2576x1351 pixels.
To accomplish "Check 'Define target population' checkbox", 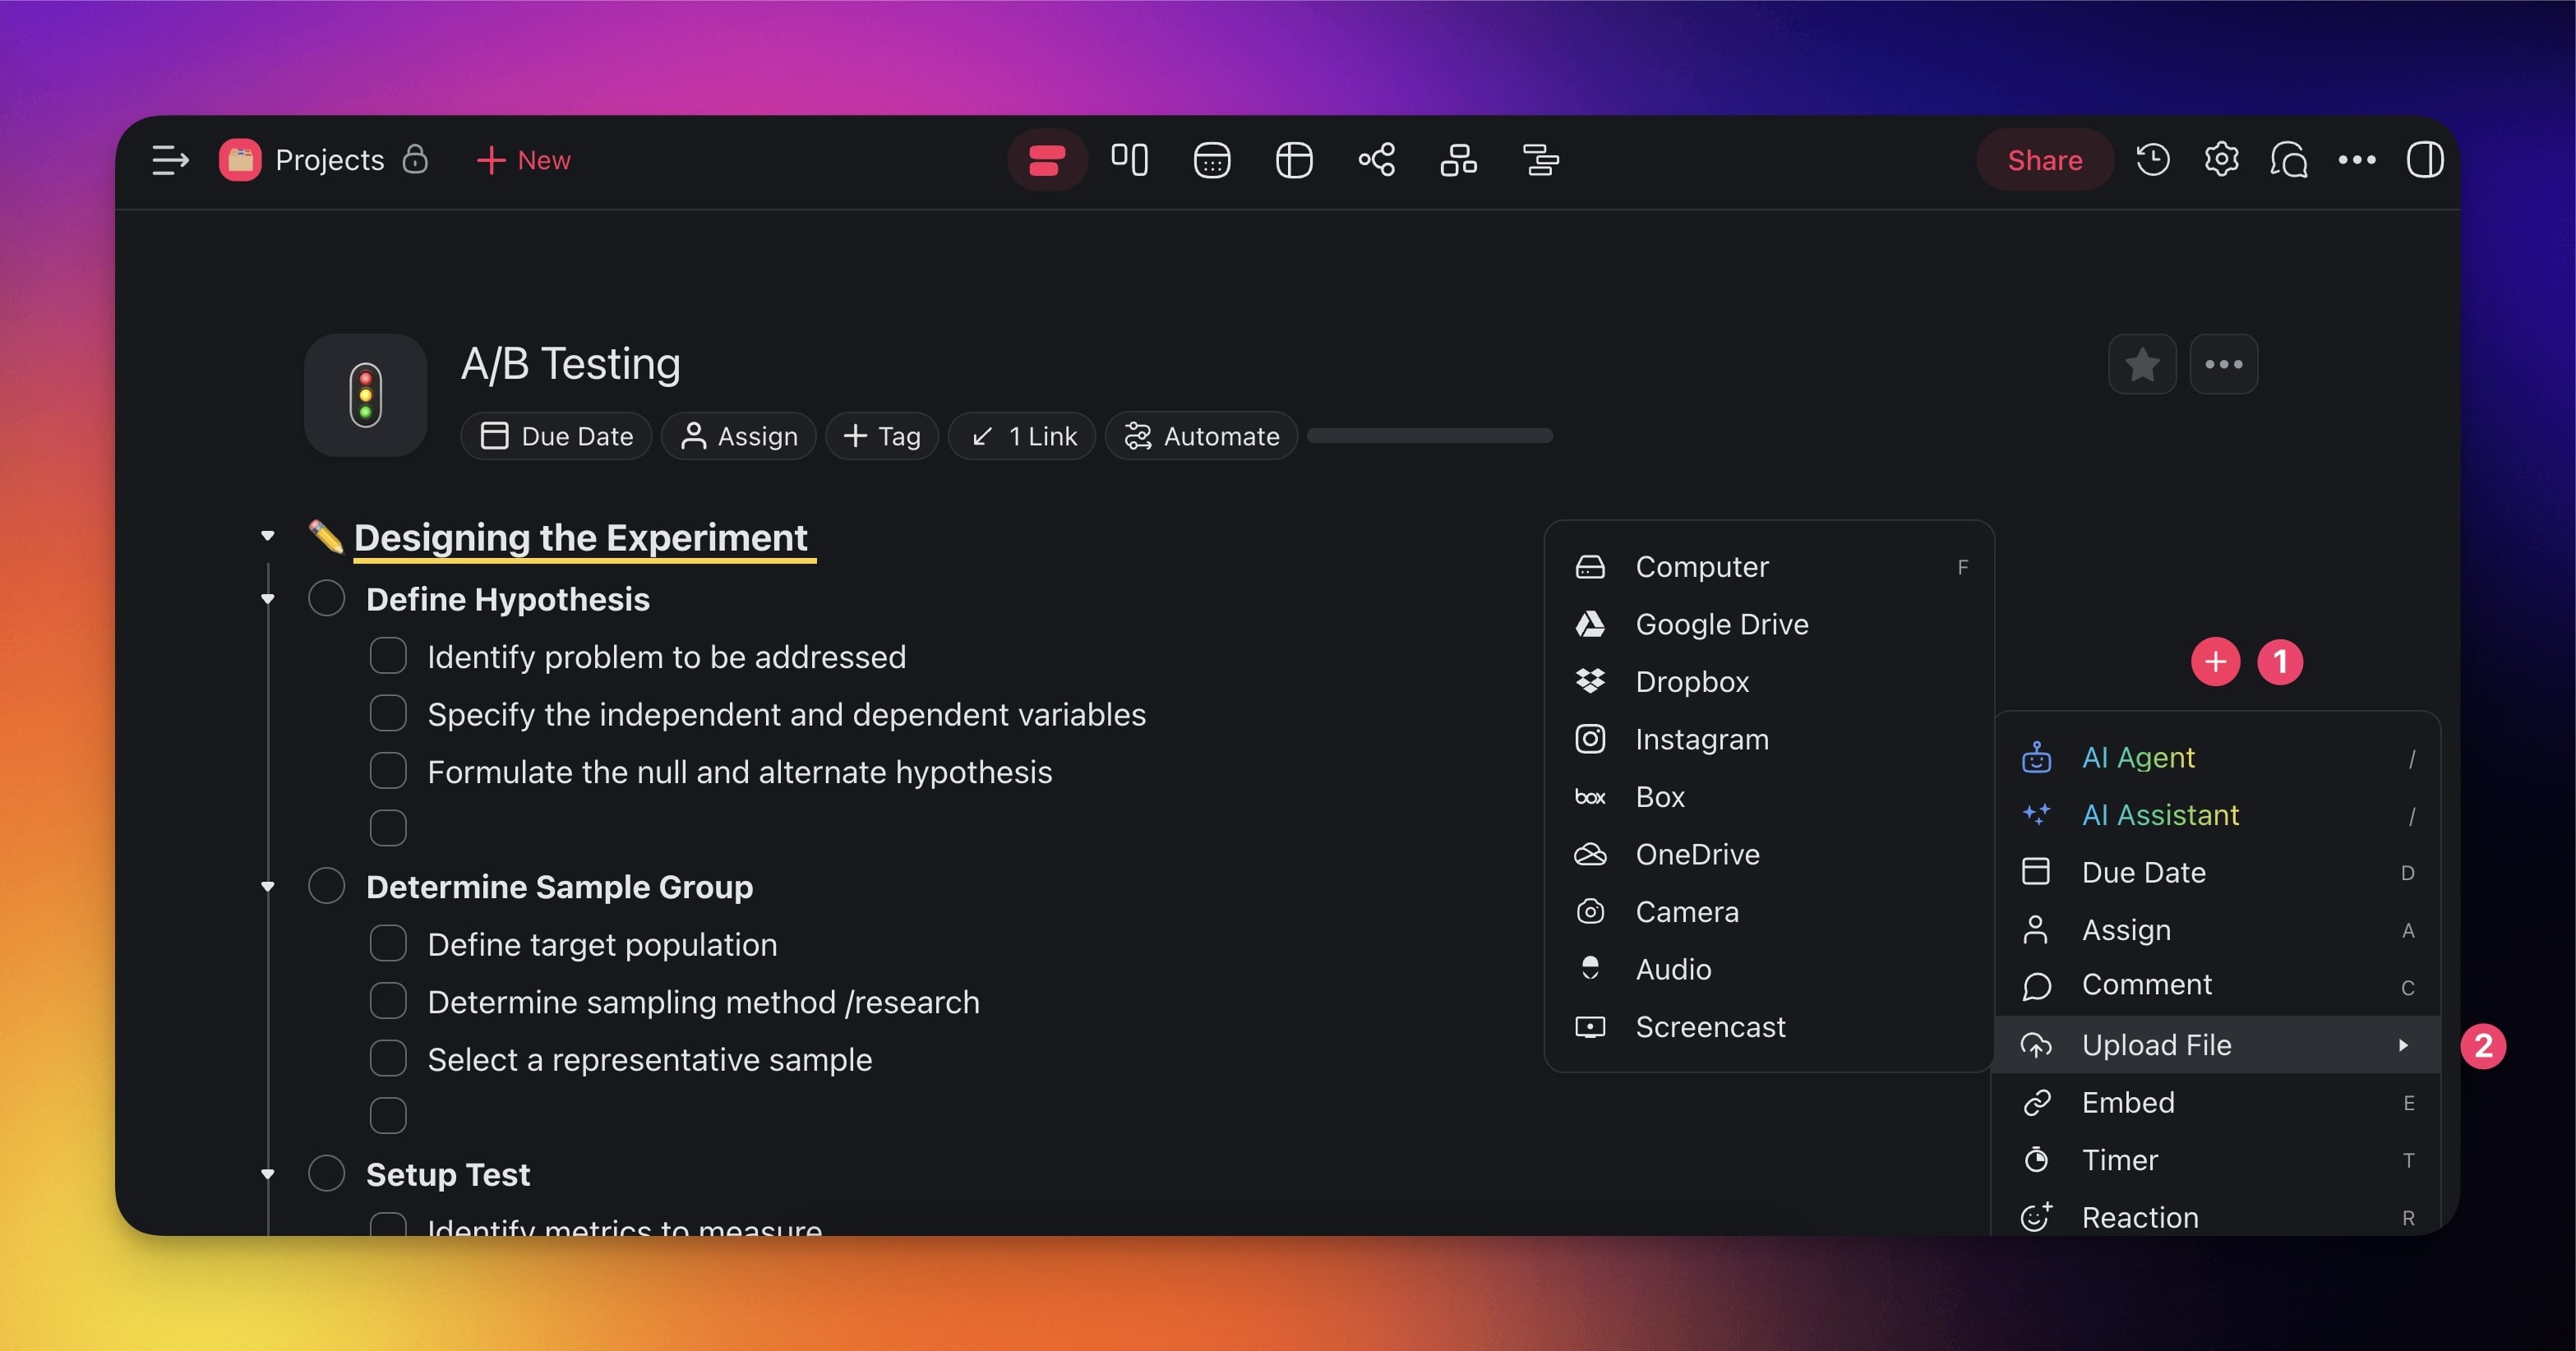I will pyautogui.click(x=388, y=944).
